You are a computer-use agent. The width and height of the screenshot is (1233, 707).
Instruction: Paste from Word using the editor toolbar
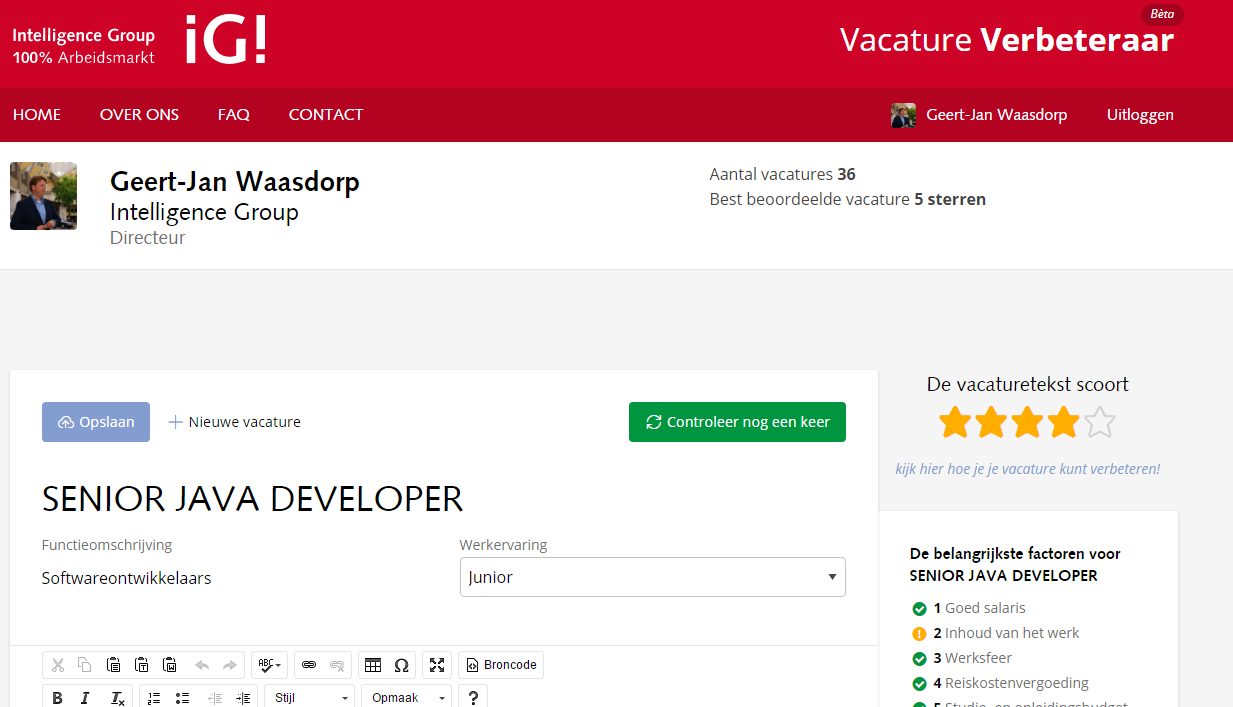click(169, 665)
